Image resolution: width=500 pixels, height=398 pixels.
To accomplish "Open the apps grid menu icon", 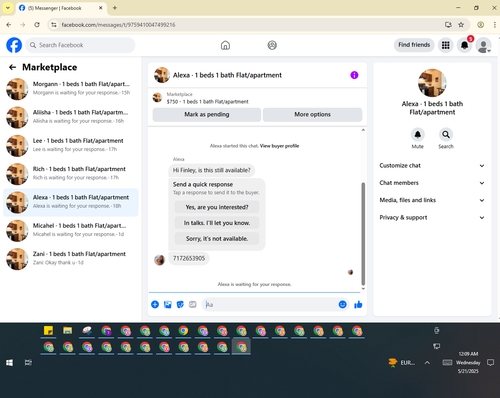I will 446,45.
